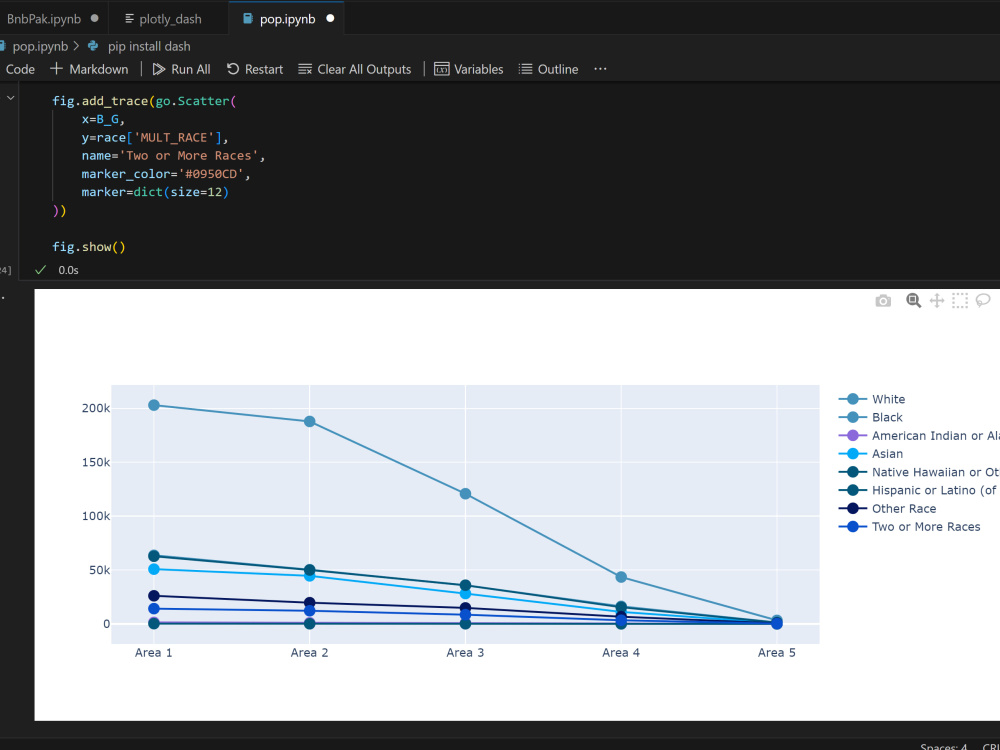This screenshot has width=1000, height=750.
Task: Open the notebook Outline
Action: point(548,69)
